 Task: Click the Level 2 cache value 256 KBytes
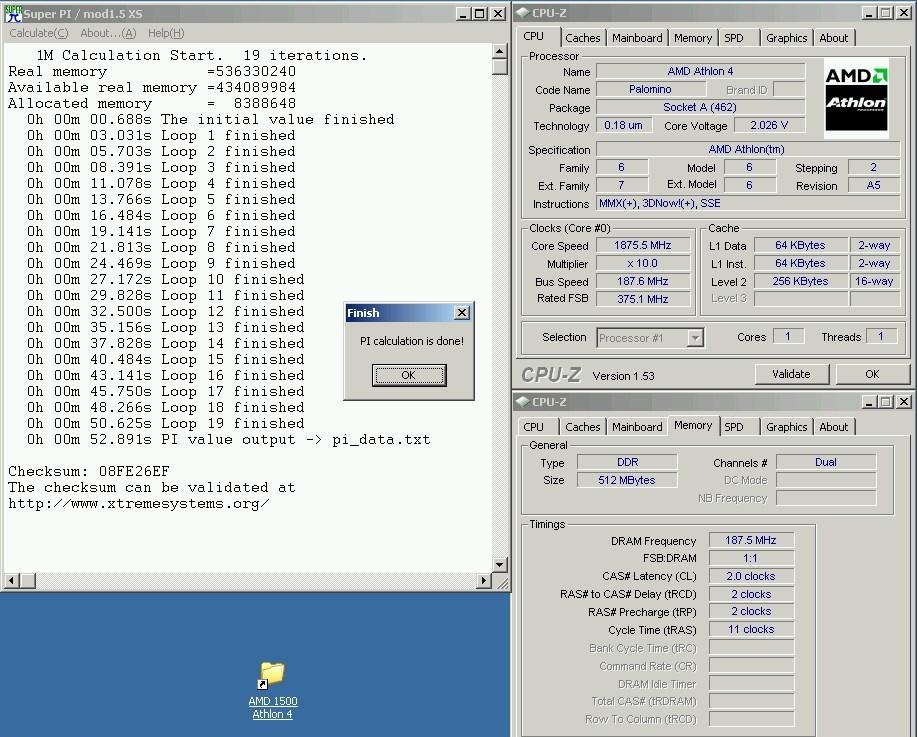coord(801,281)
